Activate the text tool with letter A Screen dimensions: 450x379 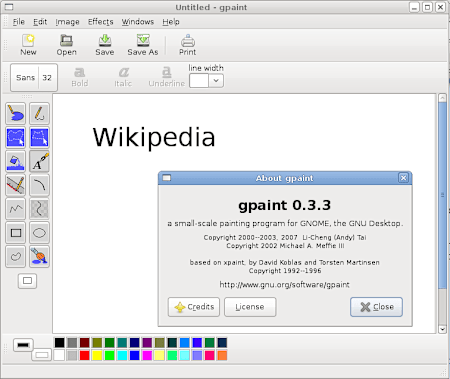(39, 162)
